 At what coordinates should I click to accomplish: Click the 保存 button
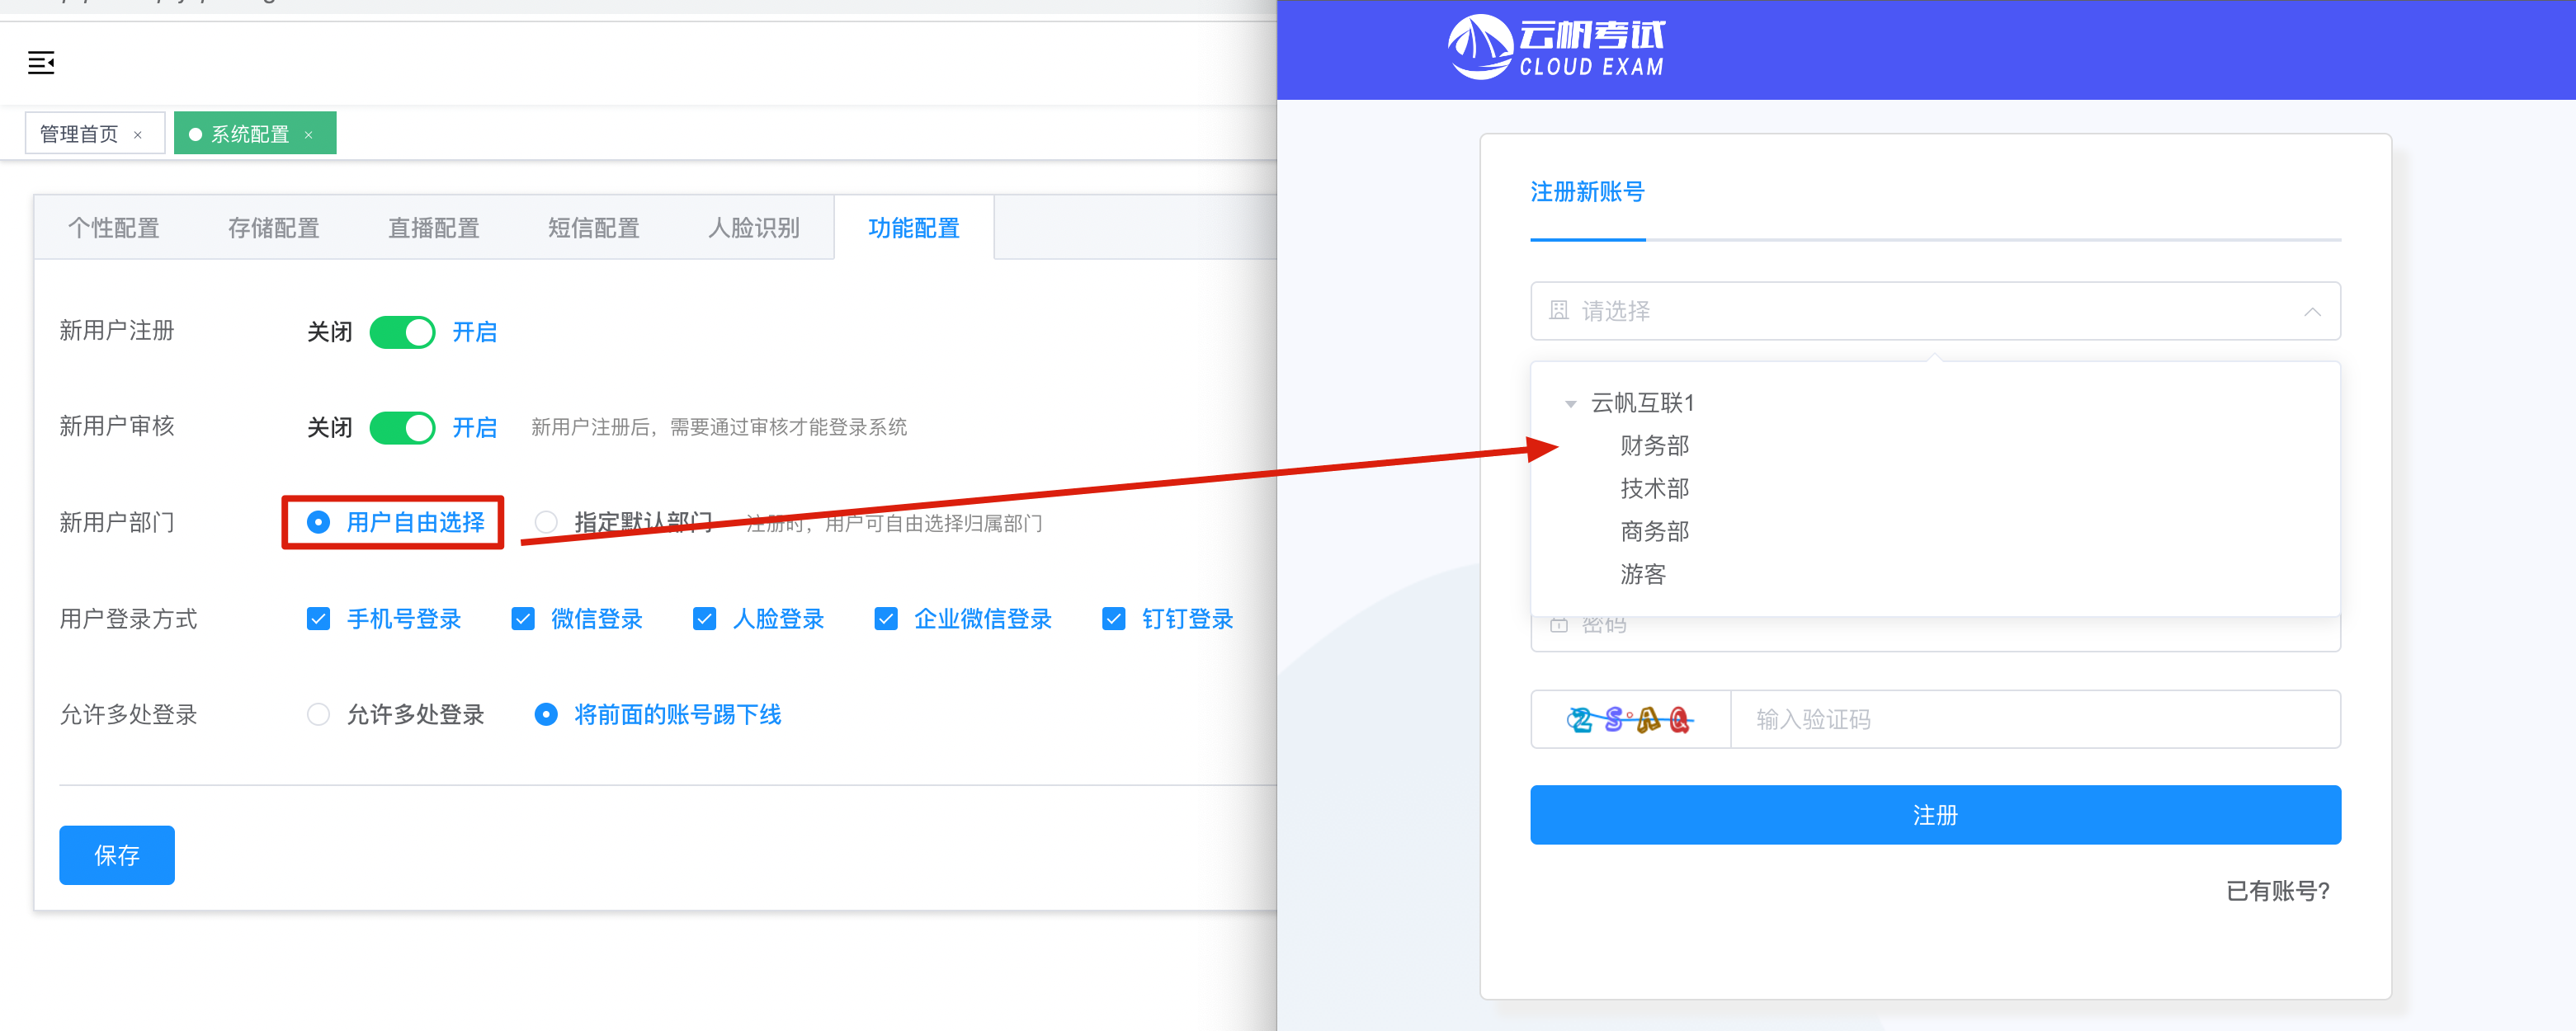[117, 856]
